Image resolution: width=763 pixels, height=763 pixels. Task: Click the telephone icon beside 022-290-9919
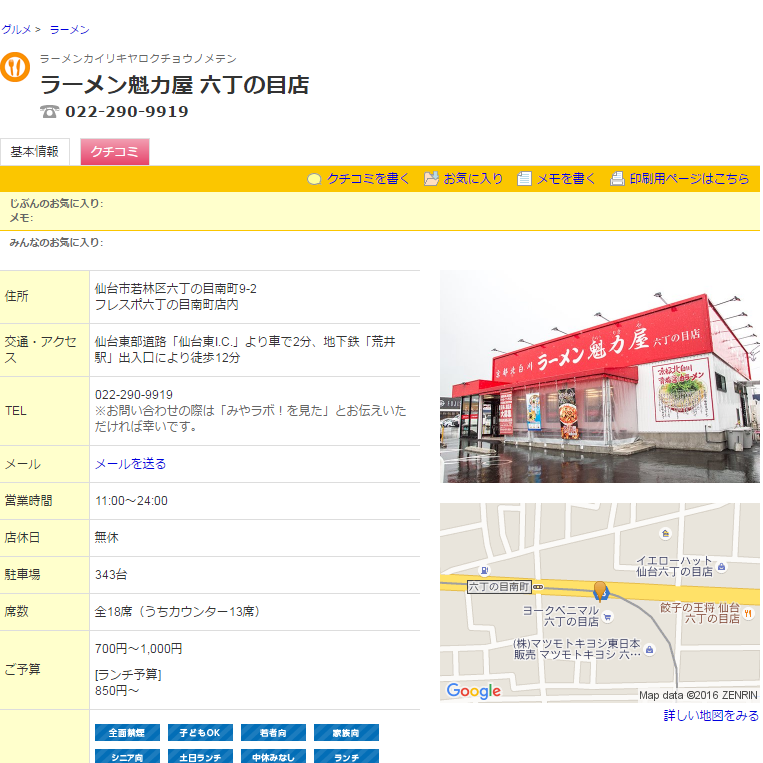pyautogui.click(x=49, y=111)
